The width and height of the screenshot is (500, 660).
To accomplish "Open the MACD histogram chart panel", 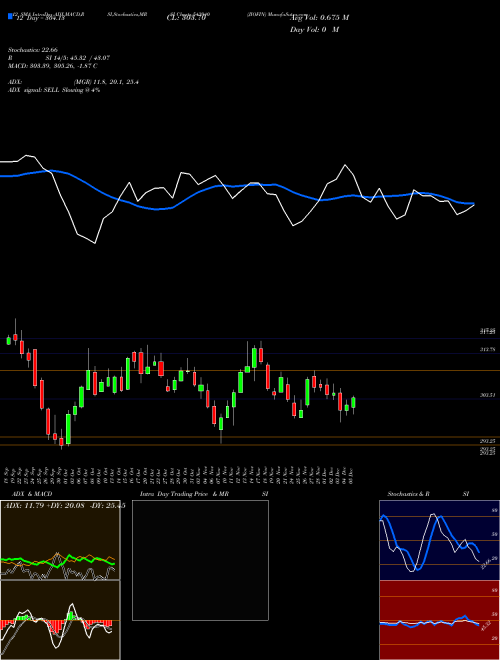I will [60, 620].
